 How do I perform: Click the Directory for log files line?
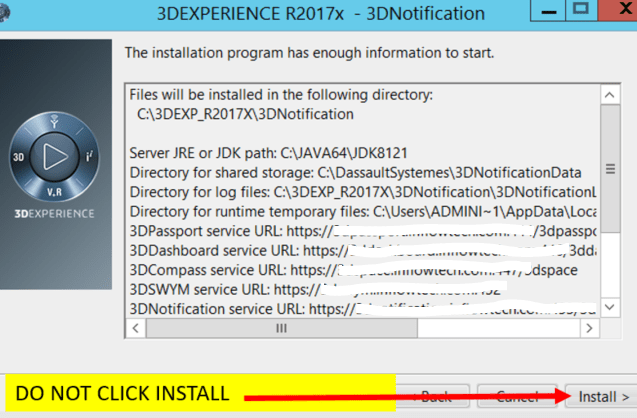[x=363, y=192]
